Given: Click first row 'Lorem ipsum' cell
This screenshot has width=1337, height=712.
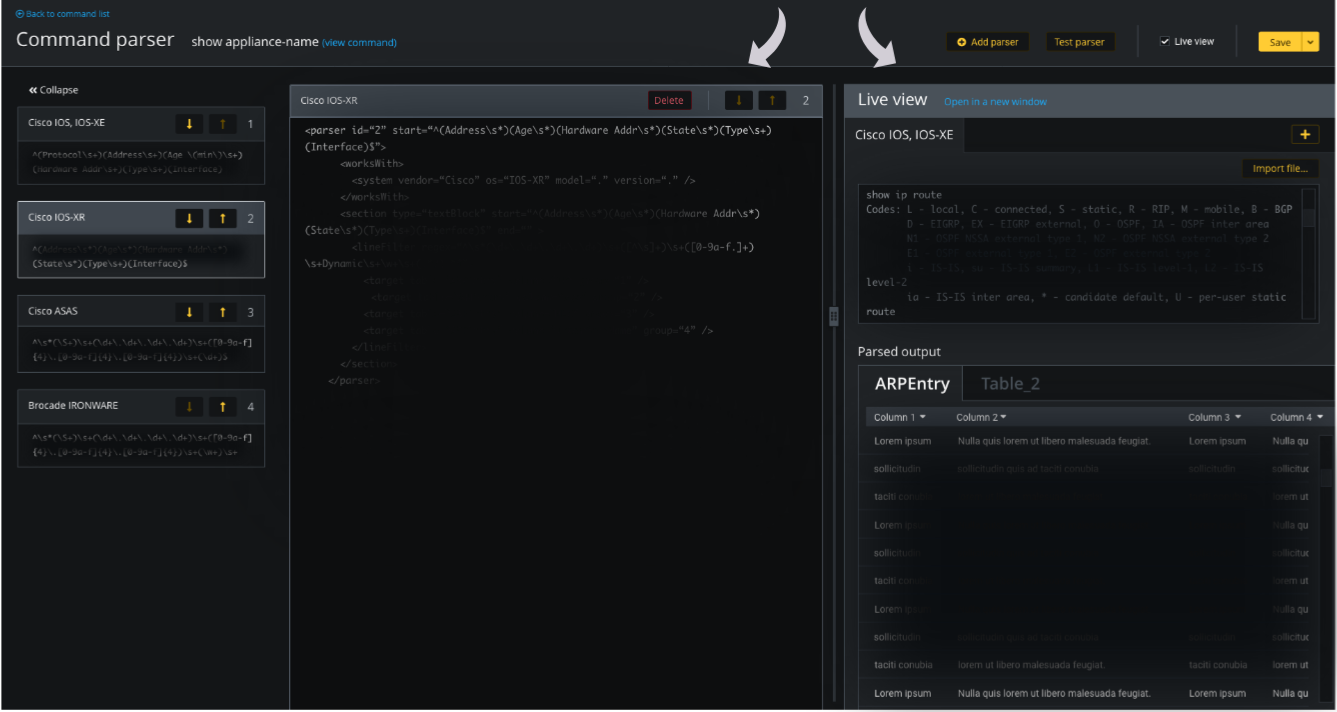Looking at the screenshot, I should click(902, 441).
